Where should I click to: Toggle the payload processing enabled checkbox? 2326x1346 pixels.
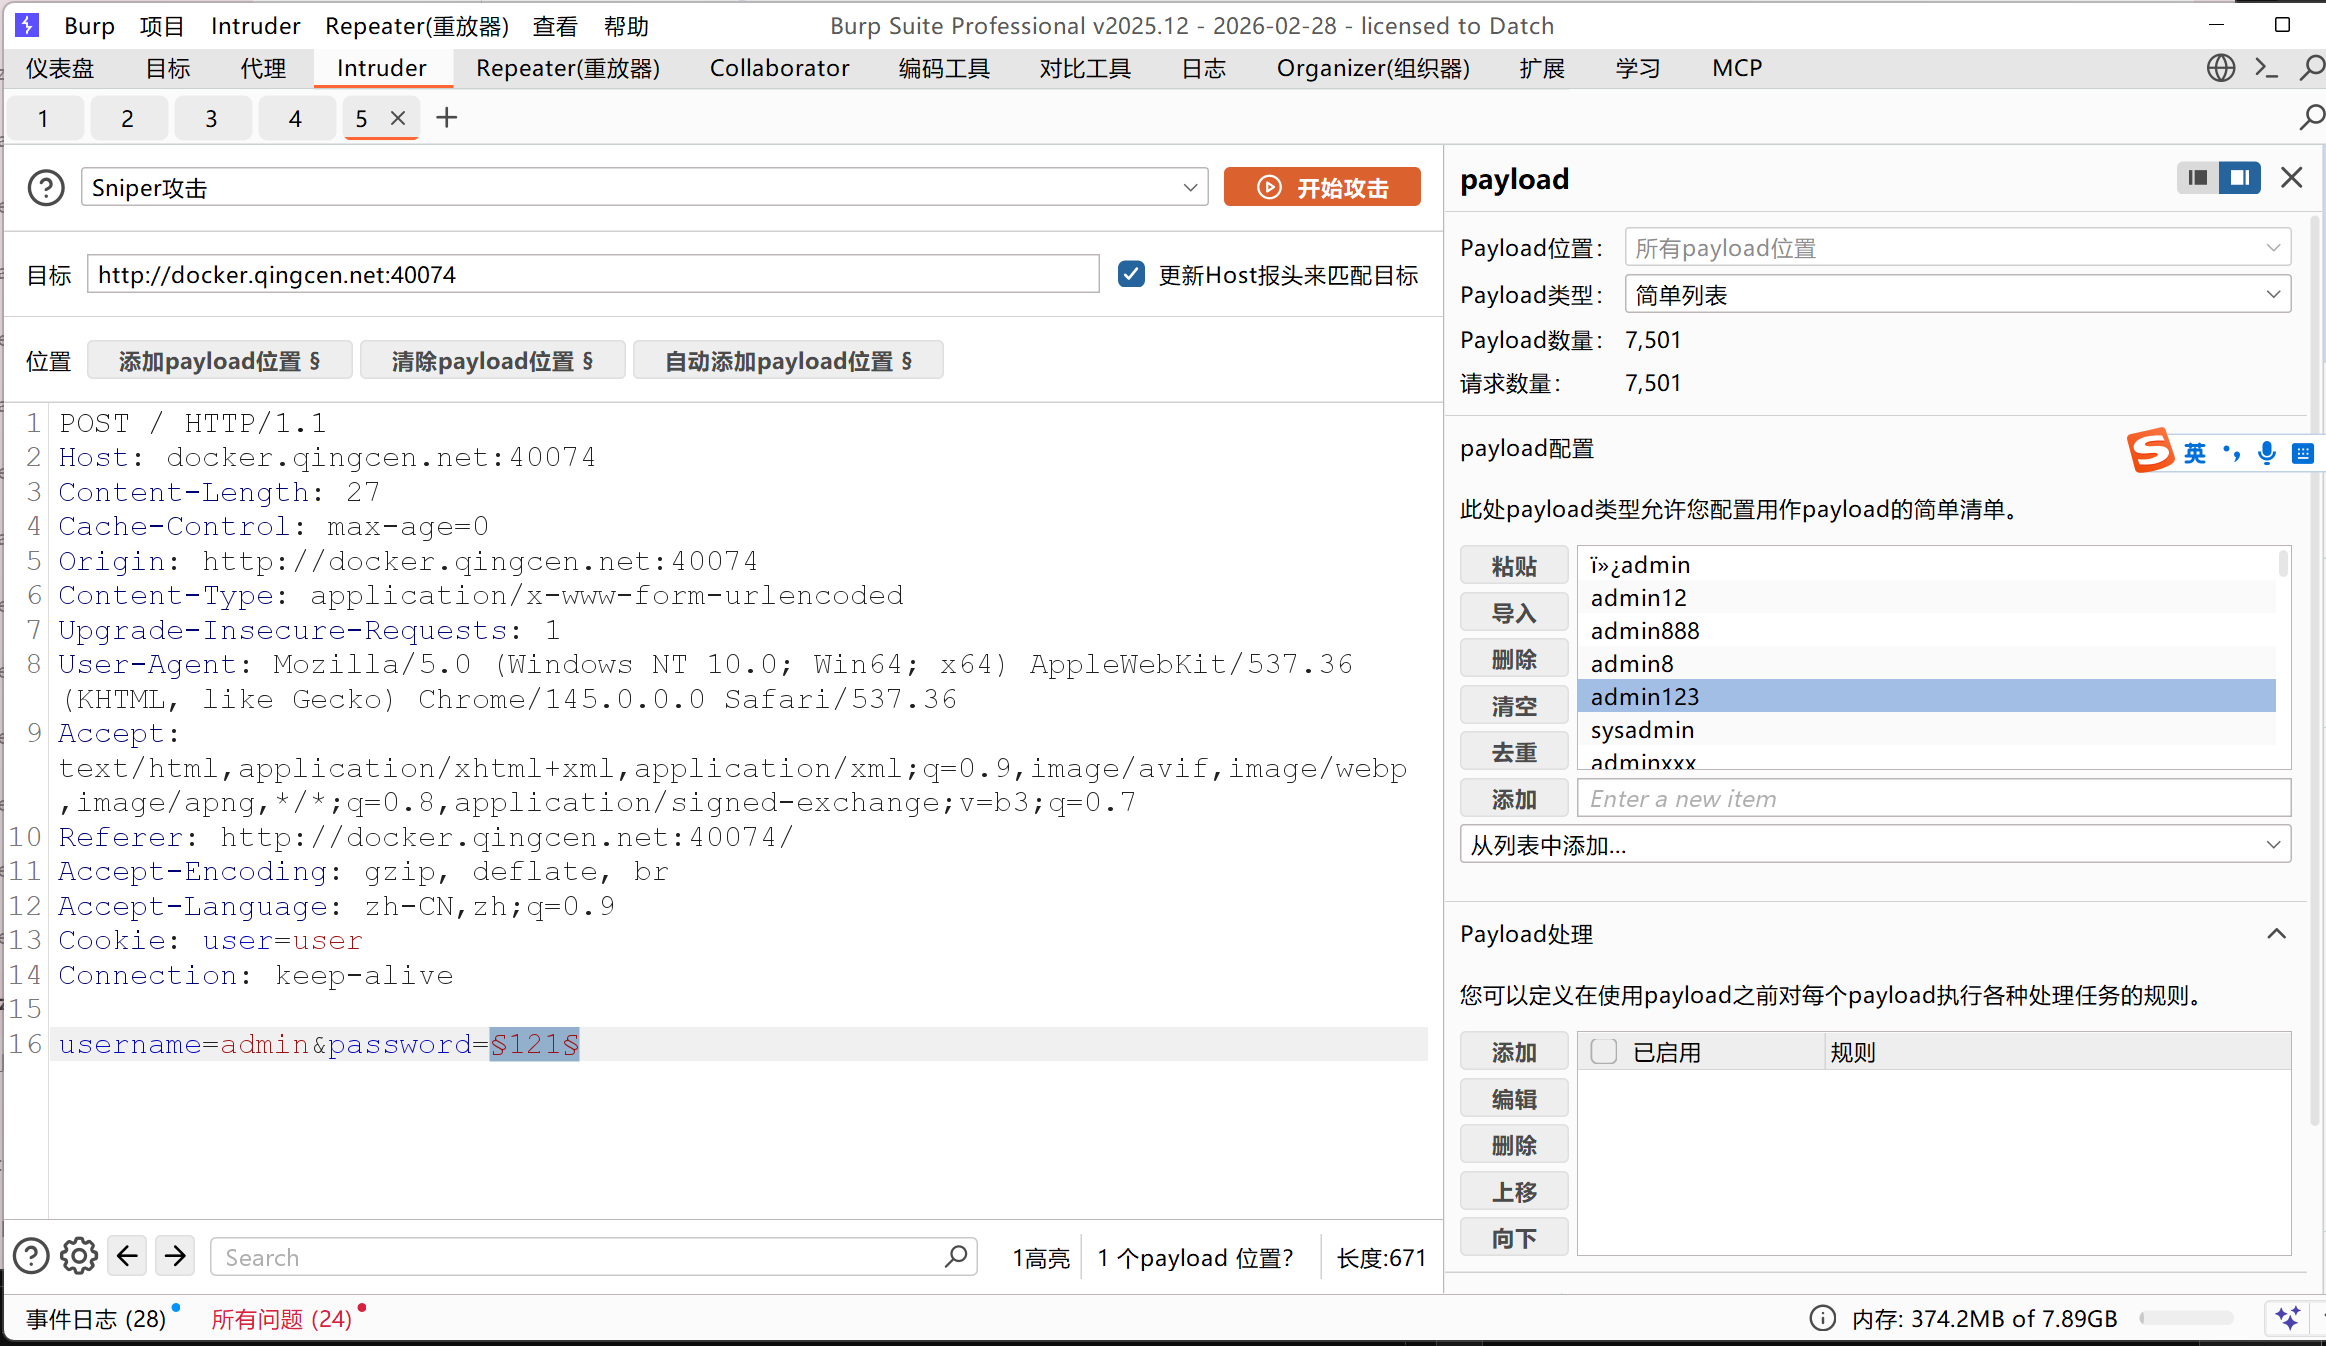click(x=1604, y=1052)
